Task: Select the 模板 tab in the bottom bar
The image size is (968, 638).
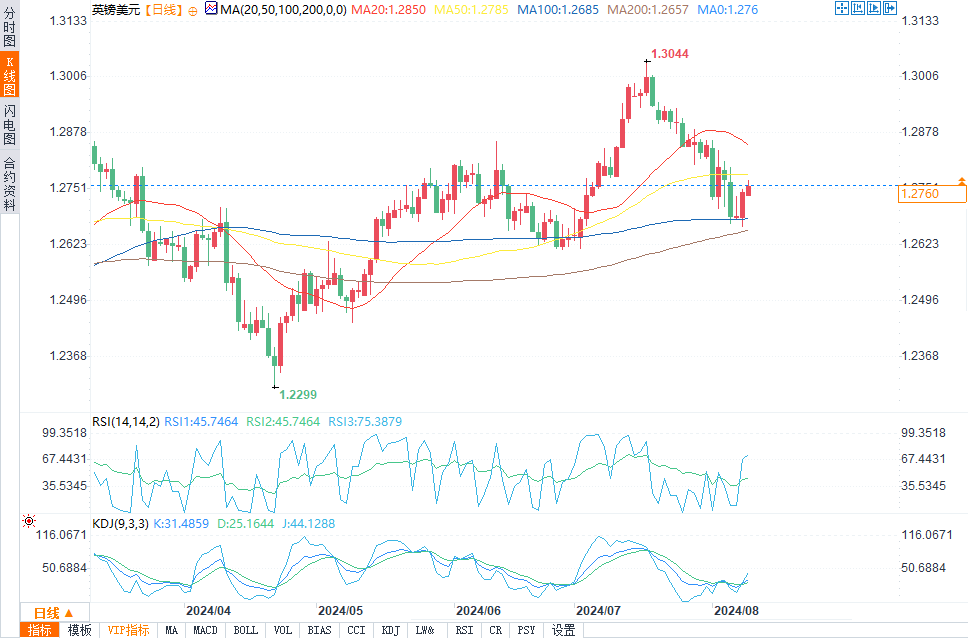Action: click(x=79, y=630)
